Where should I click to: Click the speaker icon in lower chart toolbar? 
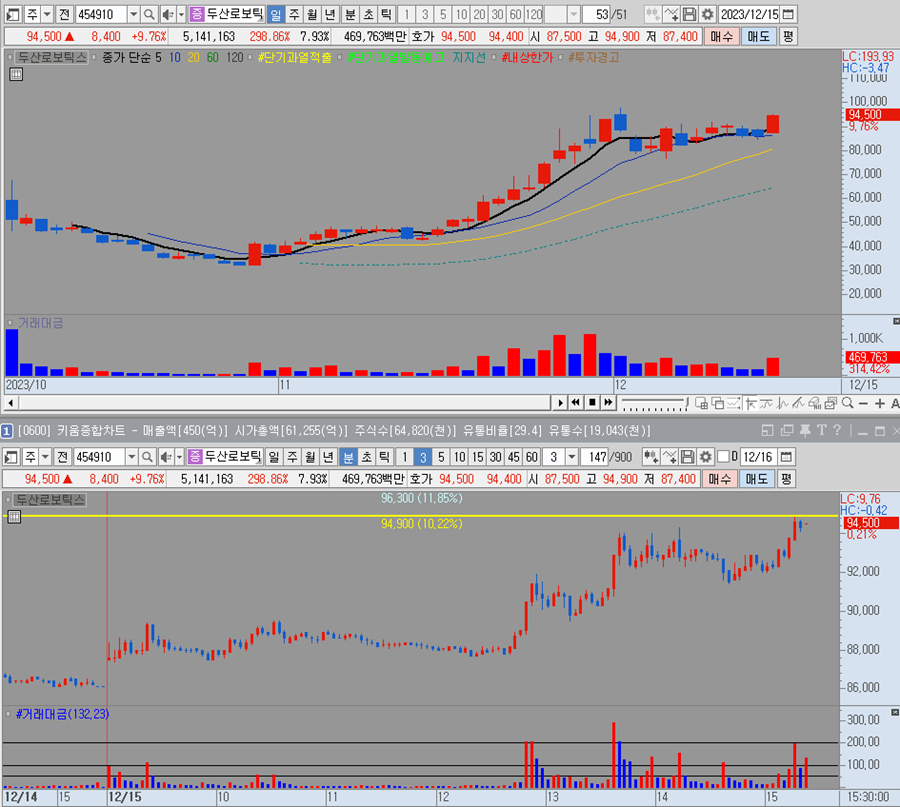point(165,457)
